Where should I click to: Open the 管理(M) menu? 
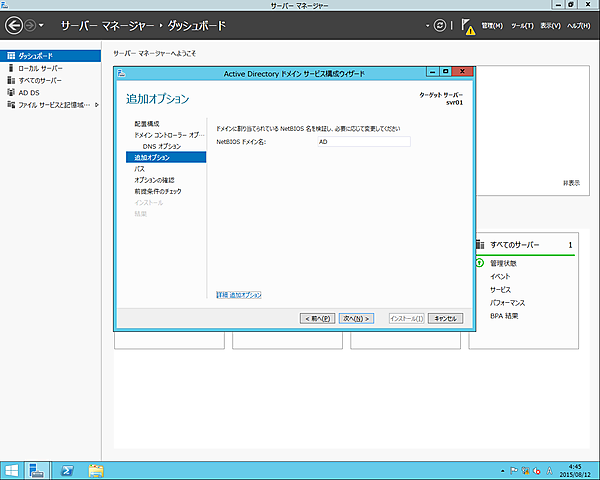[x=492, y=25]
